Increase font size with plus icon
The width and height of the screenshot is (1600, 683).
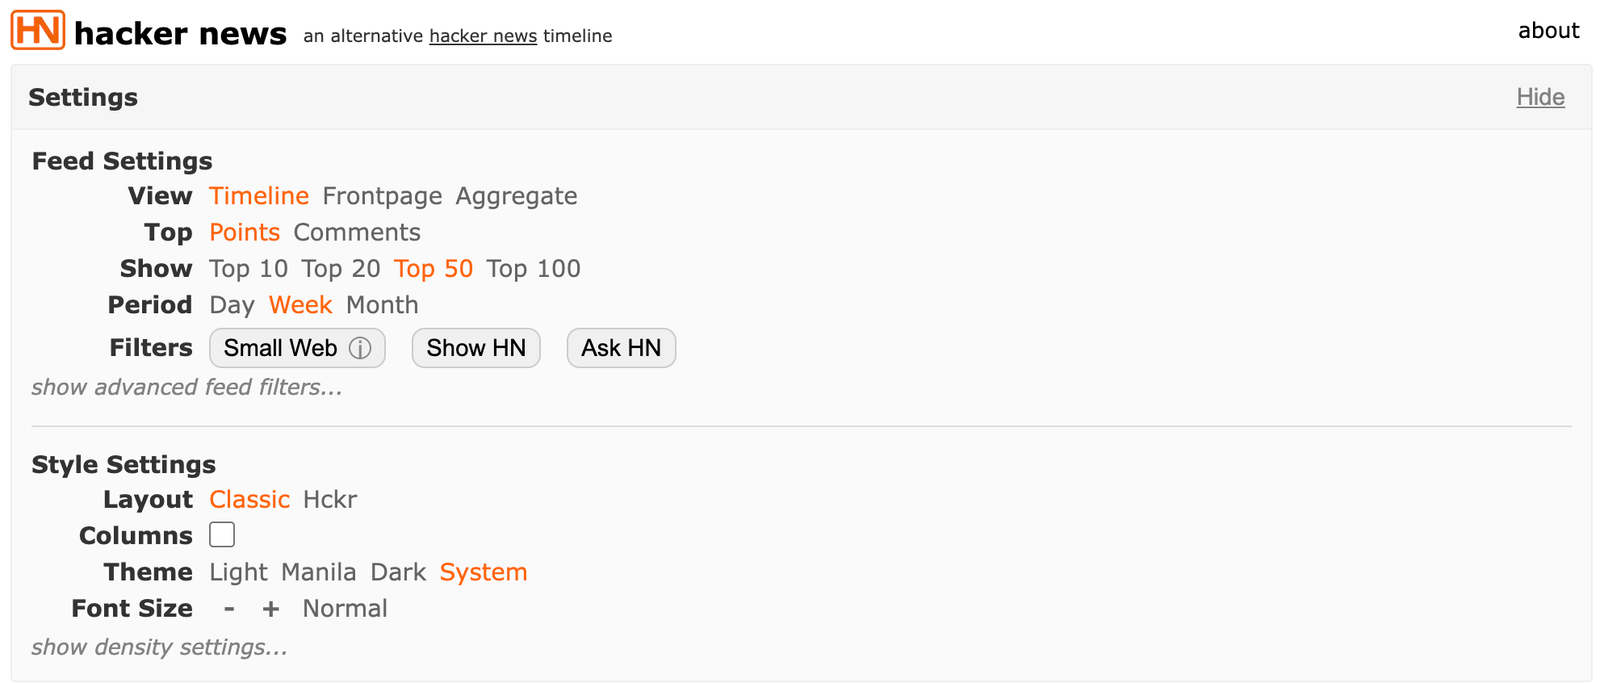pos(271,608)
